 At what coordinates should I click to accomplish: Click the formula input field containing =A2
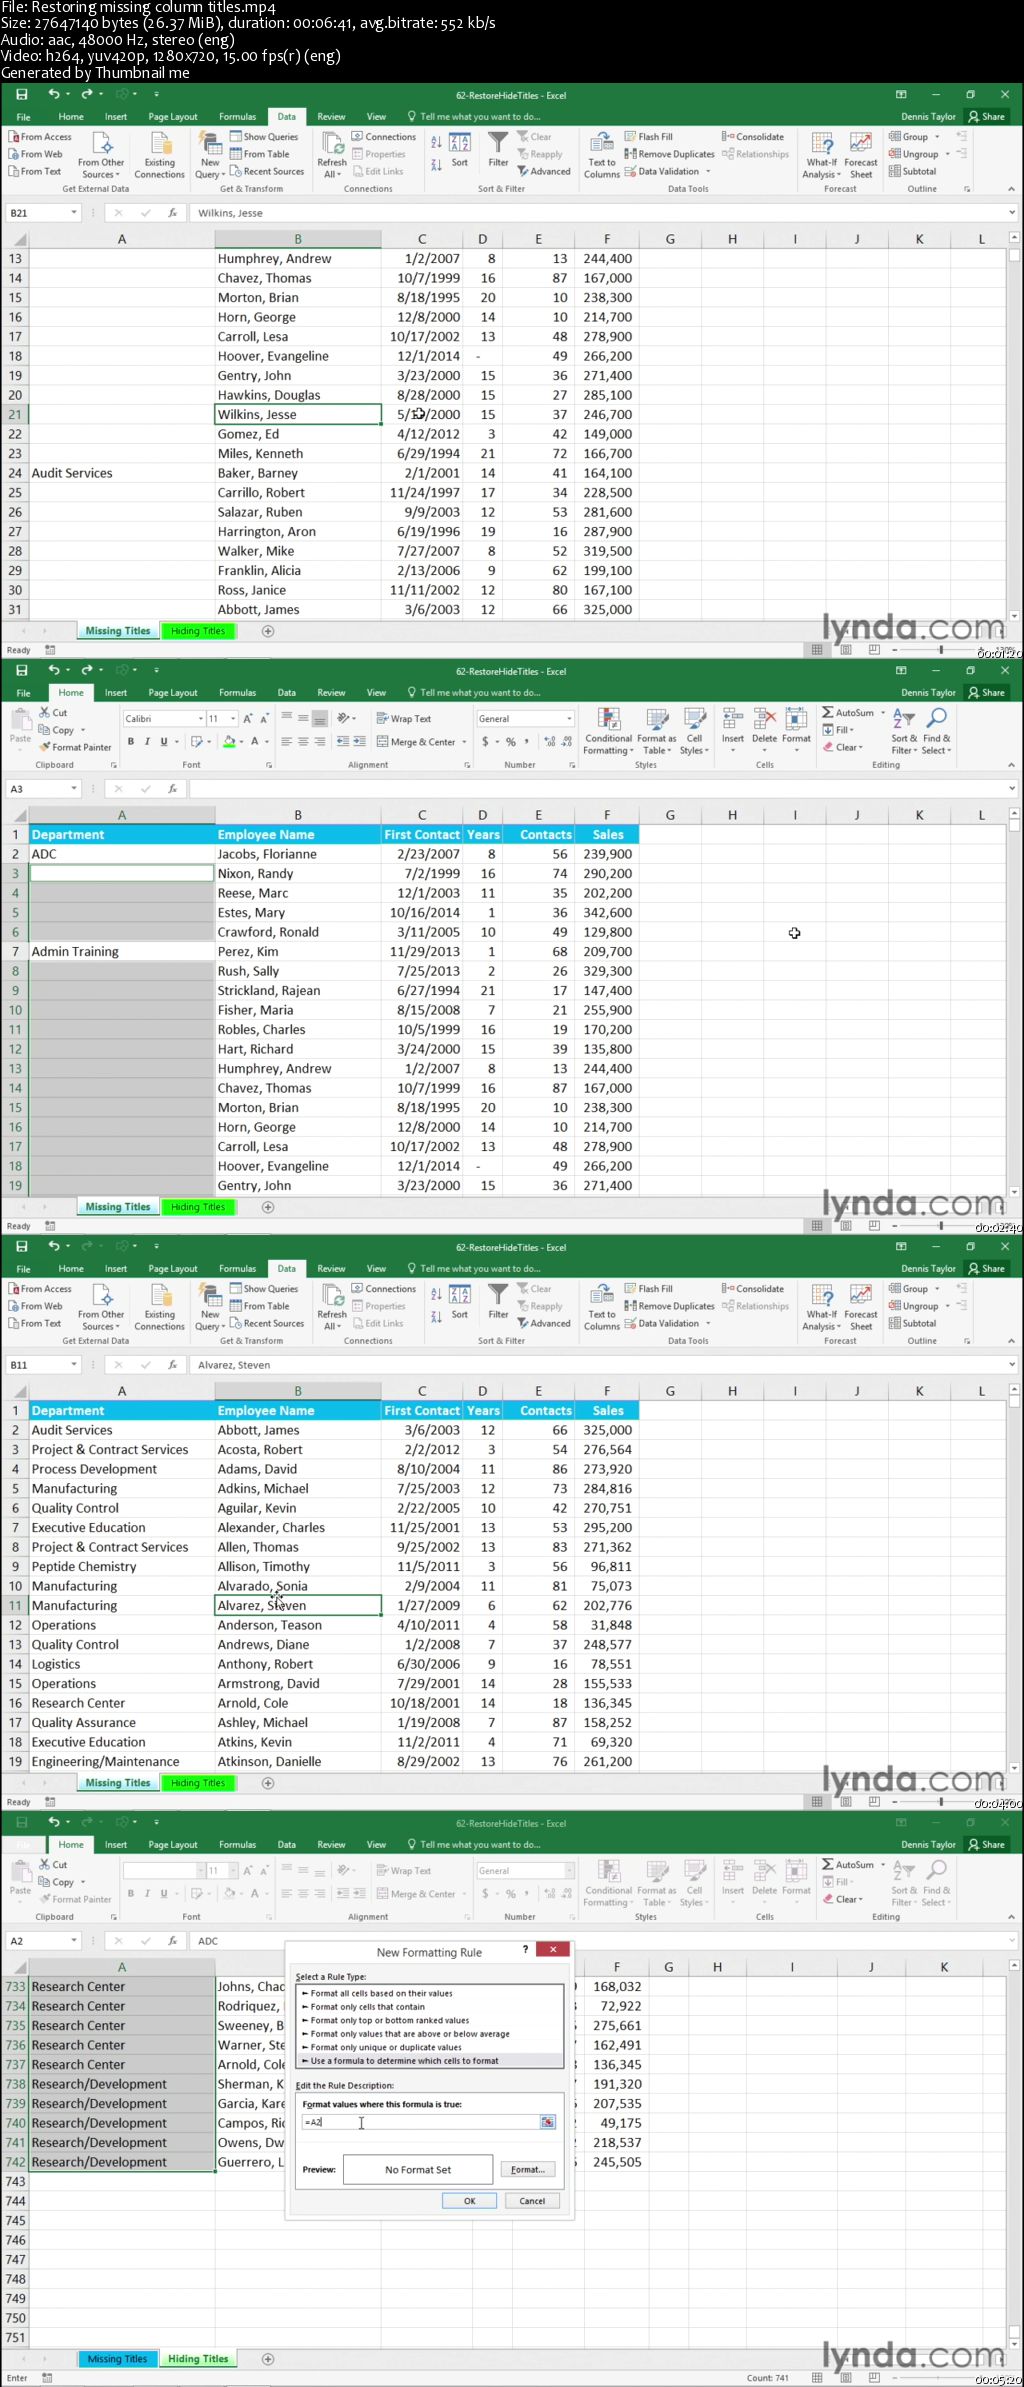tap(420, 2122)
